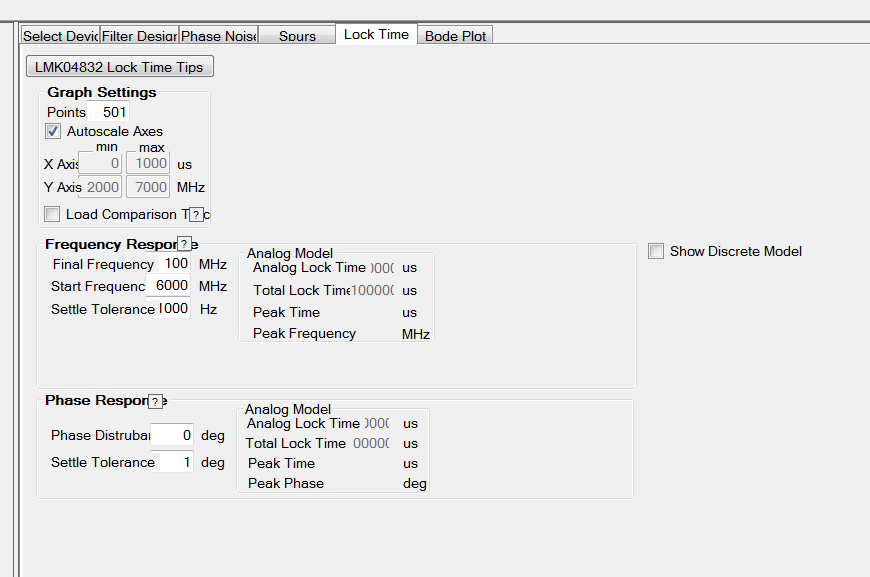Open the Phase Response help icon
This screenshot has width=870, height=577.
tap(157, 400)
